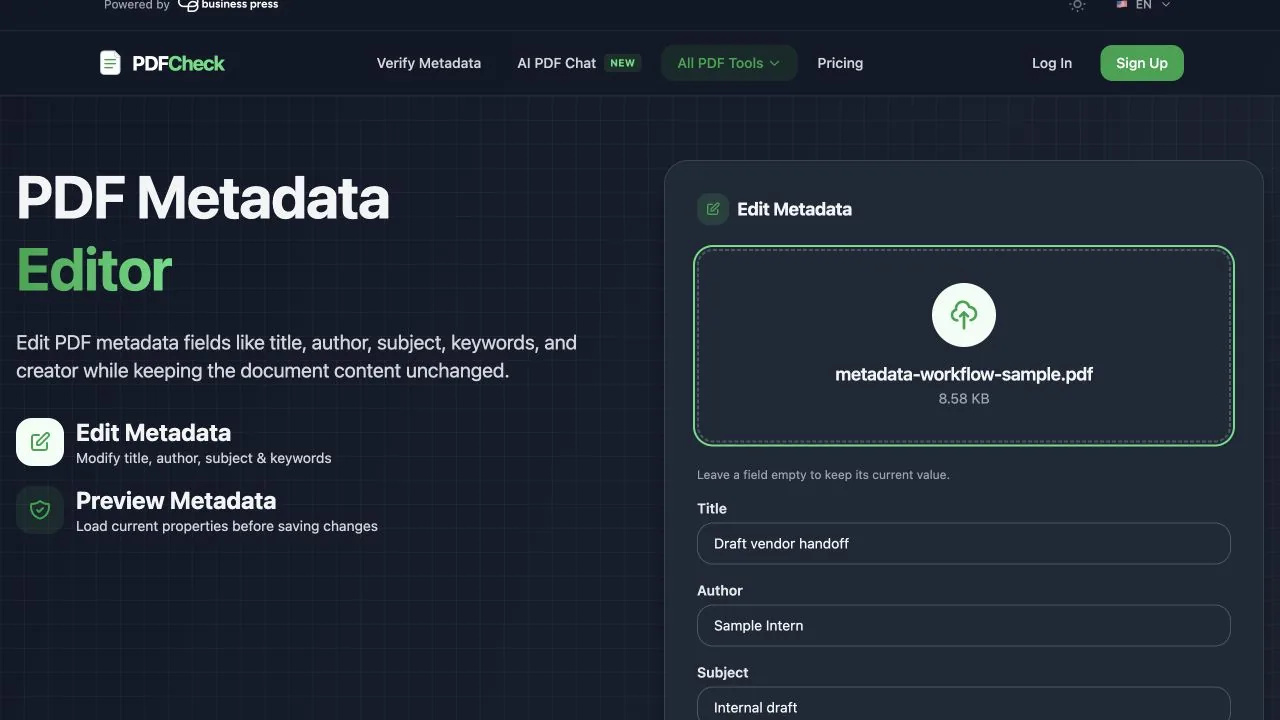Click the Edit Metadata panel pencil icon

(713, 209)
